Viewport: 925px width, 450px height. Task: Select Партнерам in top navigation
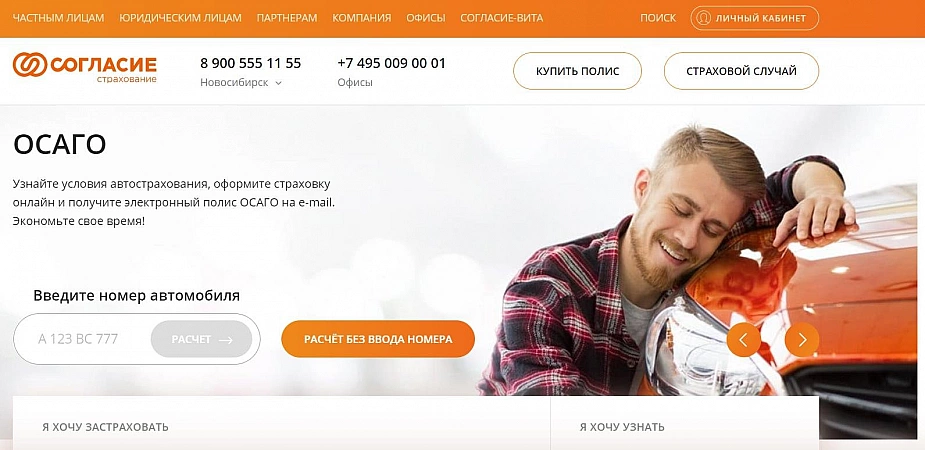[x=287, y=18]
